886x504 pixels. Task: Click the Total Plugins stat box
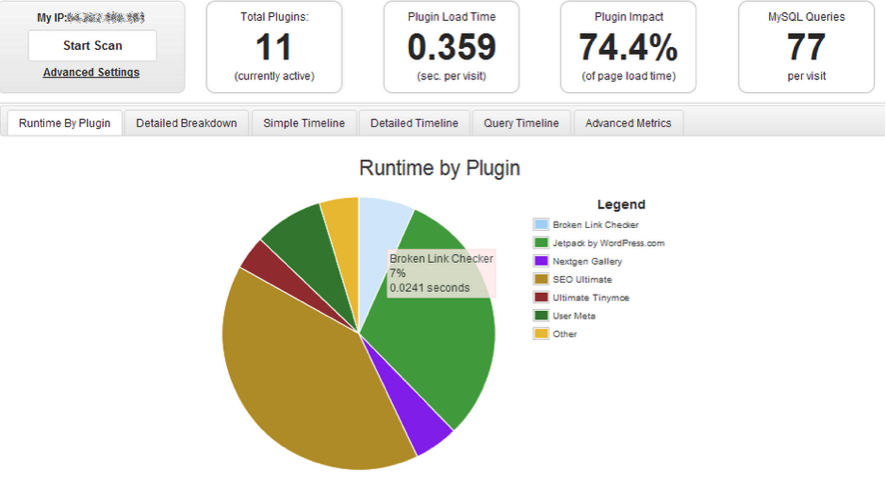274,47
